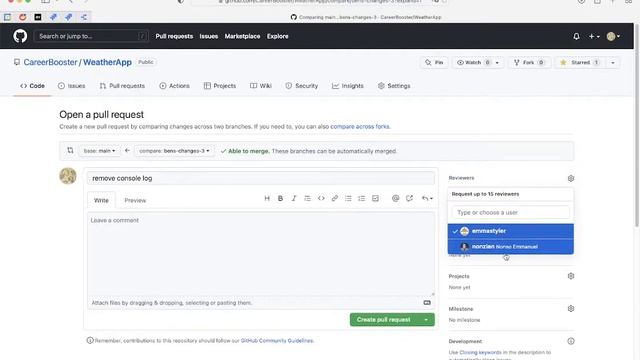The height and width of the screenshot is (360, 640).
Task: Insert a link via toolbar
Action: [335, 198]
